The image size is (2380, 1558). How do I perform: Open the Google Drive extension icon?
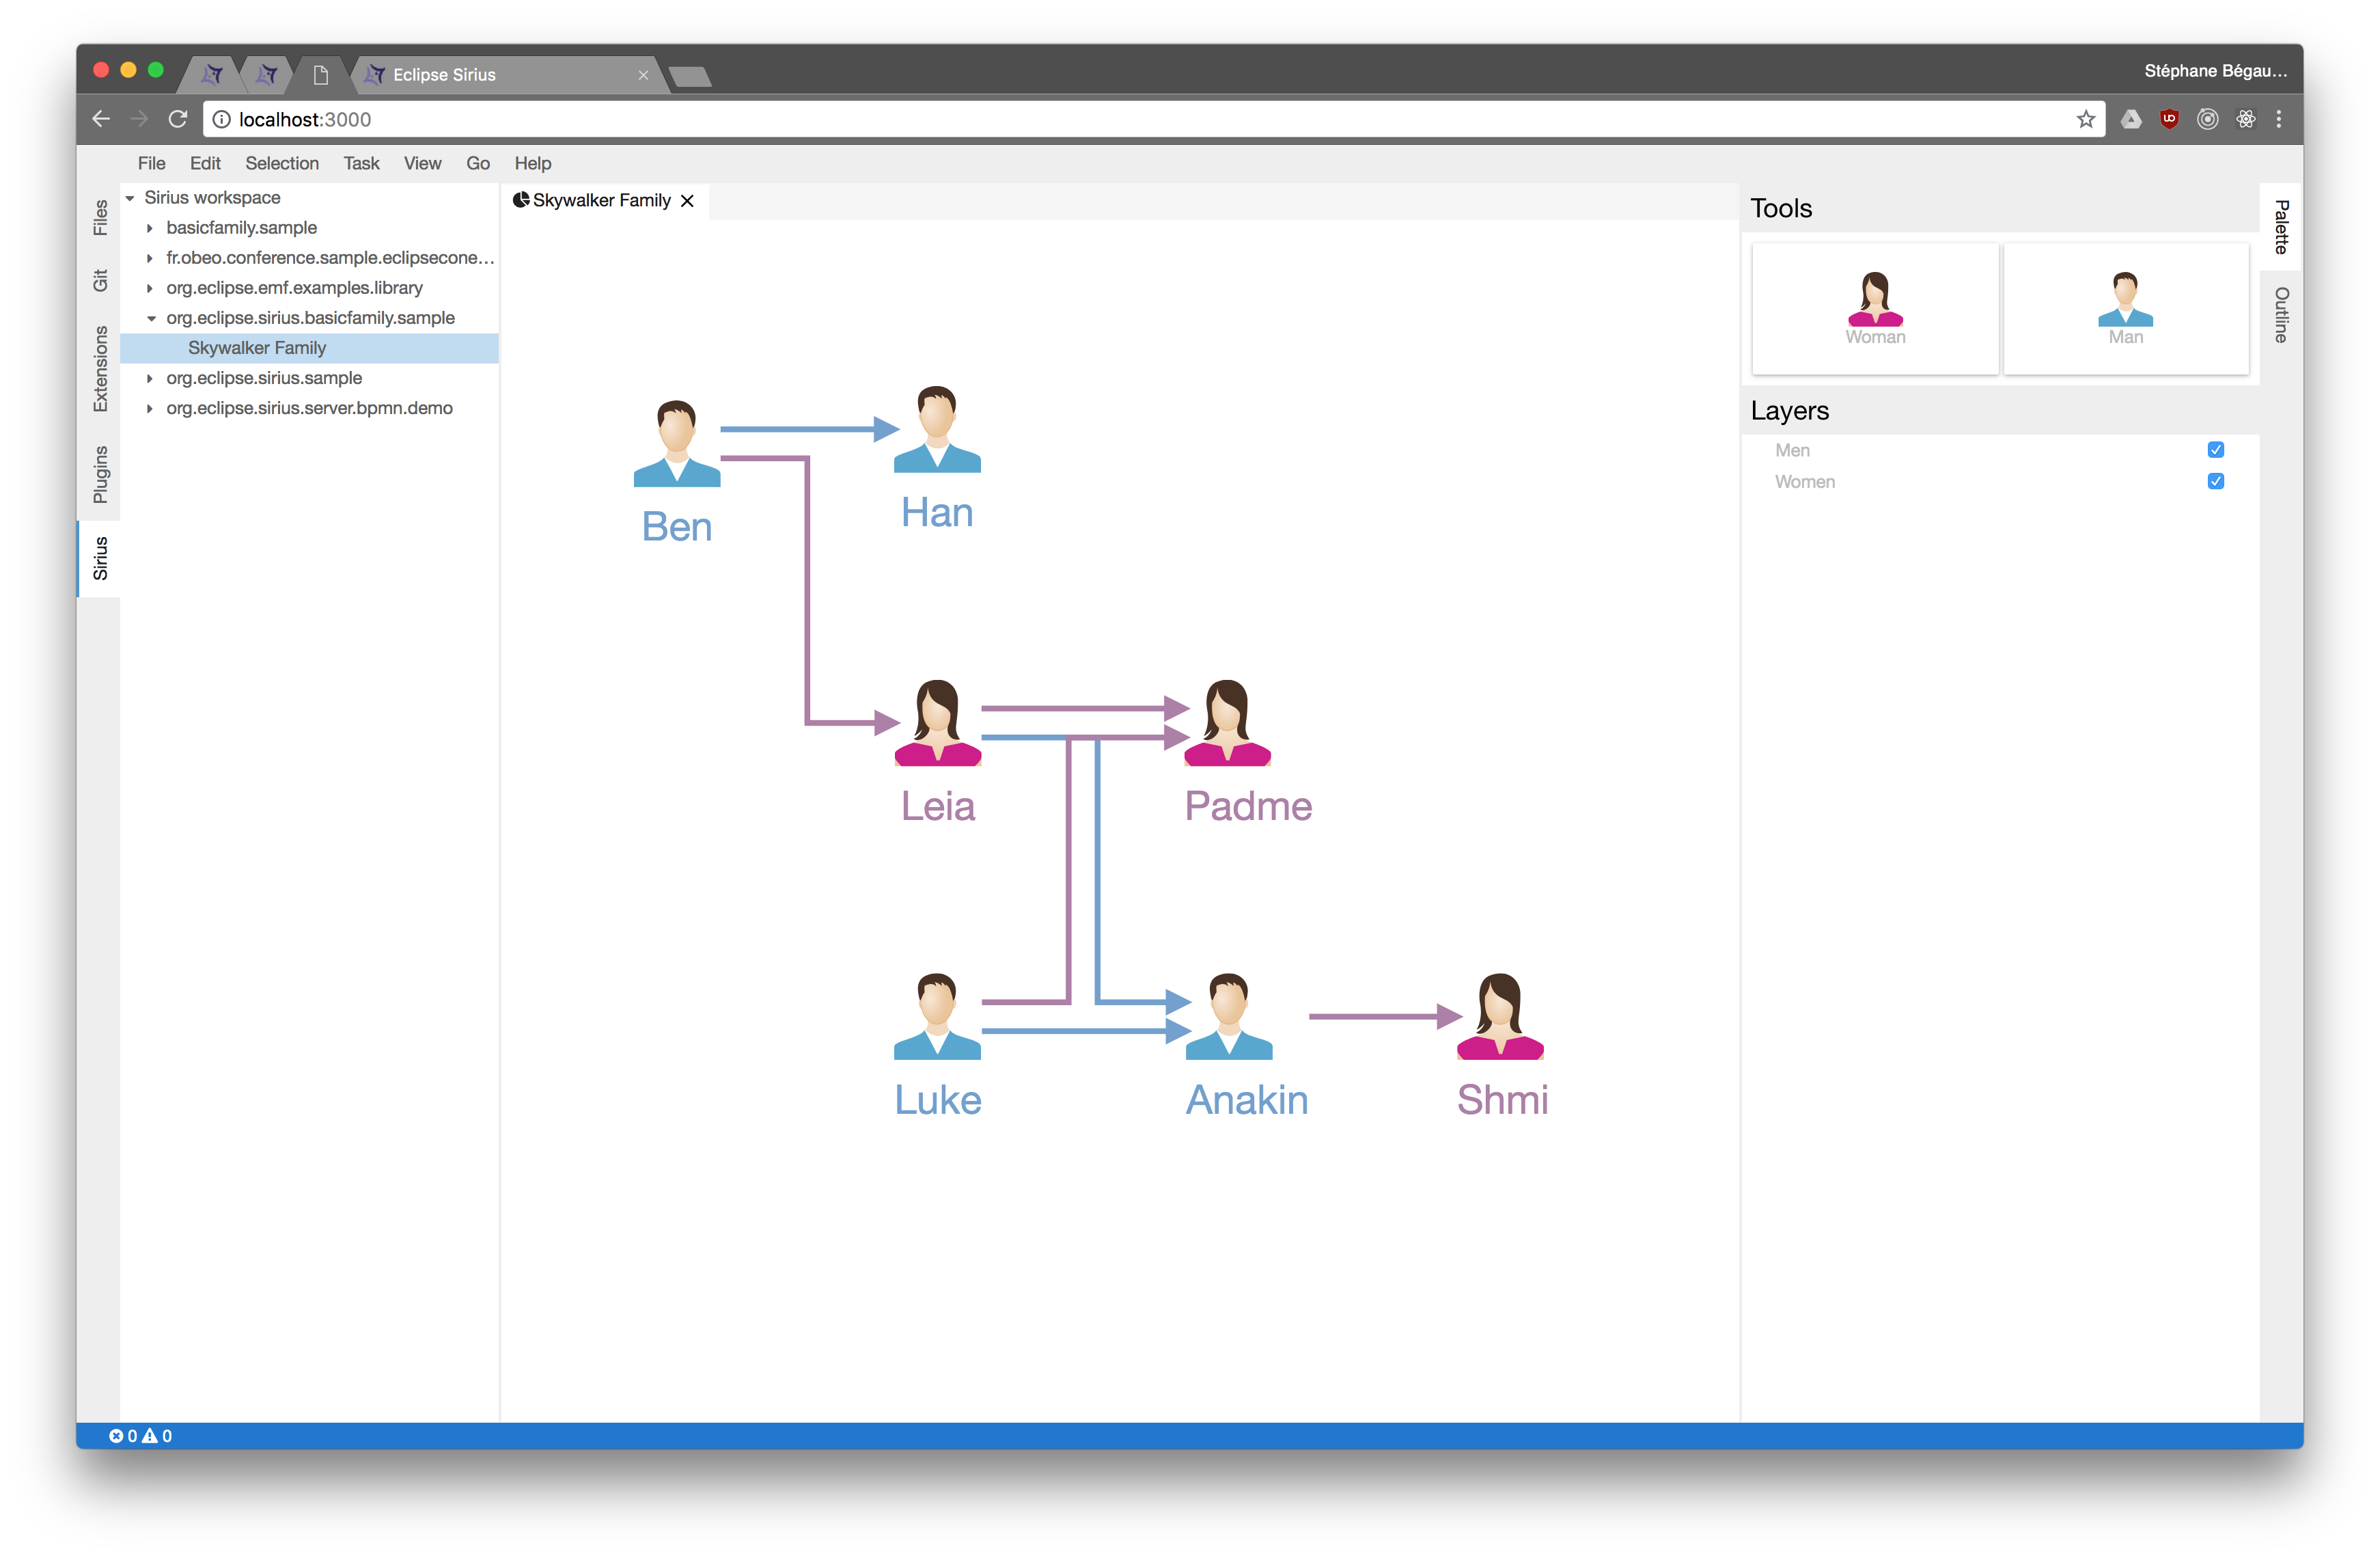click(x=2131, y=119)
